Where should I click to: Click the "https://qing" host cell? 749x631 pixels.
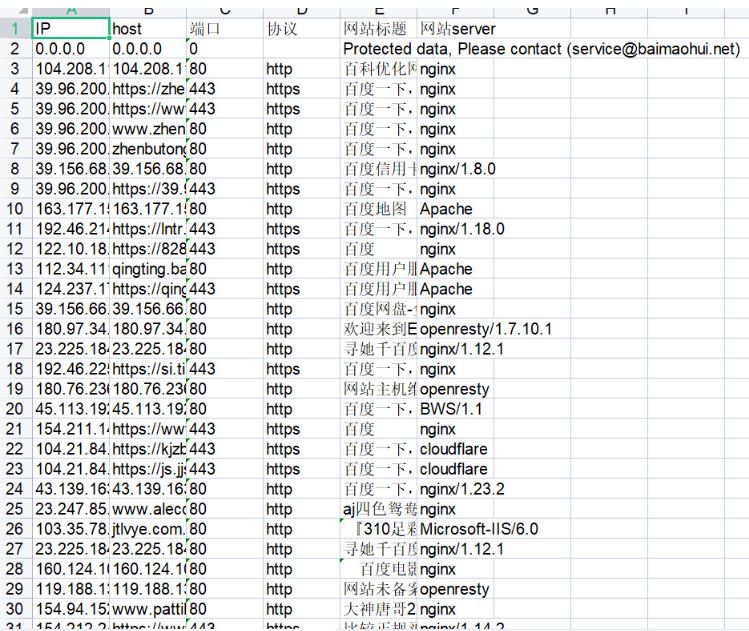point(148,289)
